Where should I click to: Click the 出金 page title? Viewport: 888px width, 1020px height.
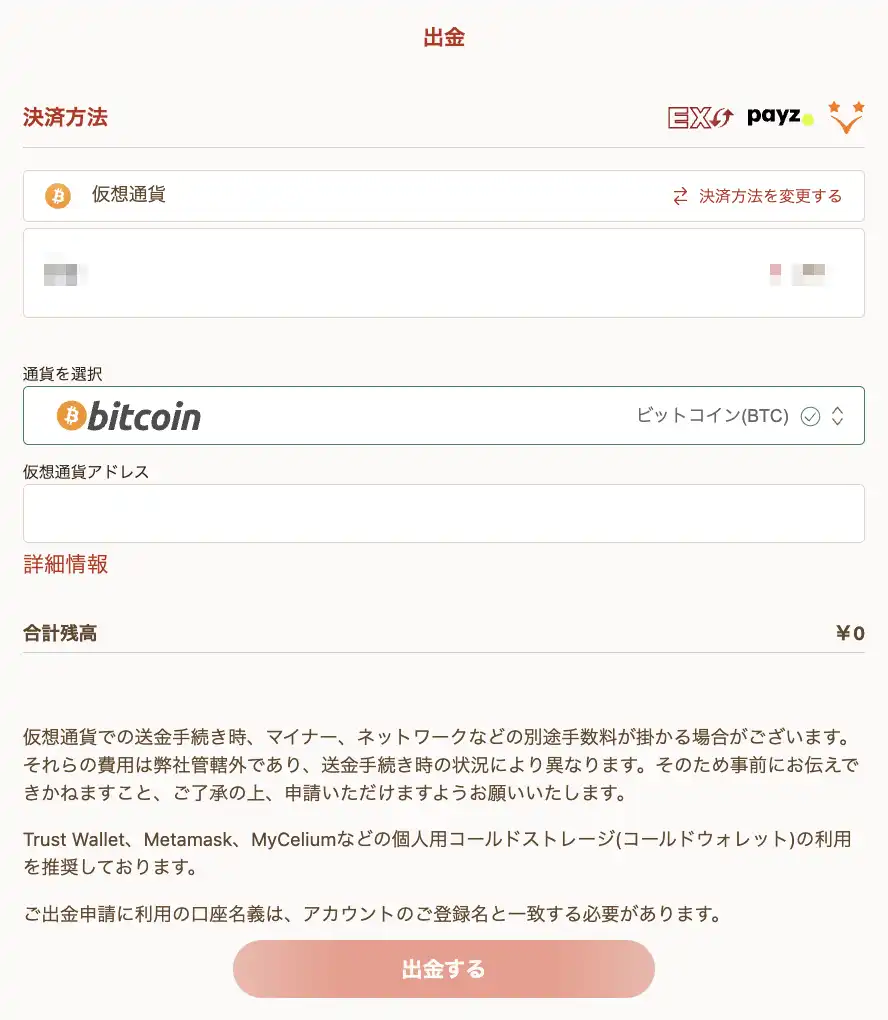(444, 38)
